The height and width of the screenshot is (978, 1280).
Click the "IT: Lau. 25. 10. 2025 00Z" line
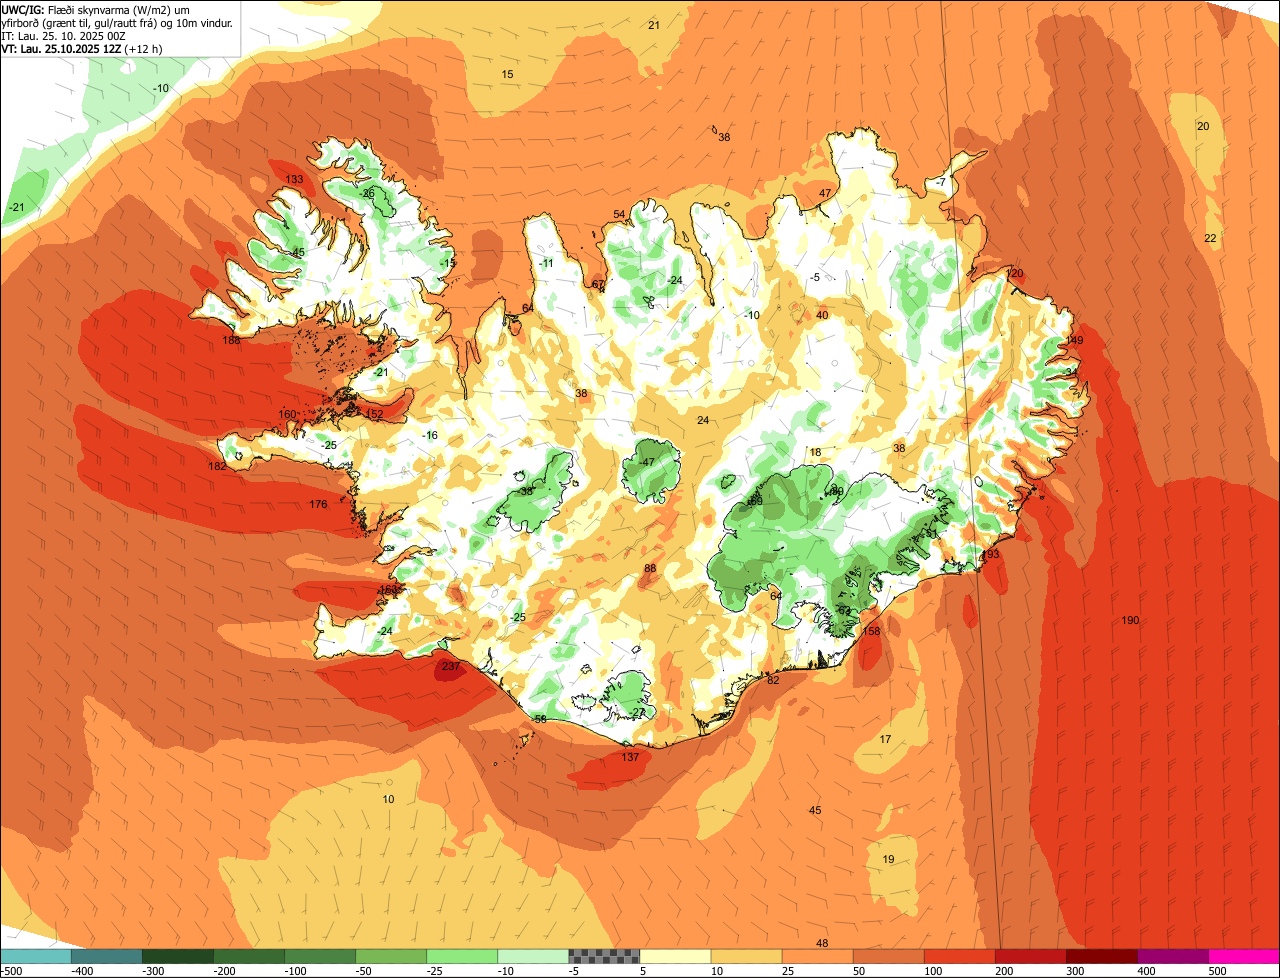coord(64,35)
